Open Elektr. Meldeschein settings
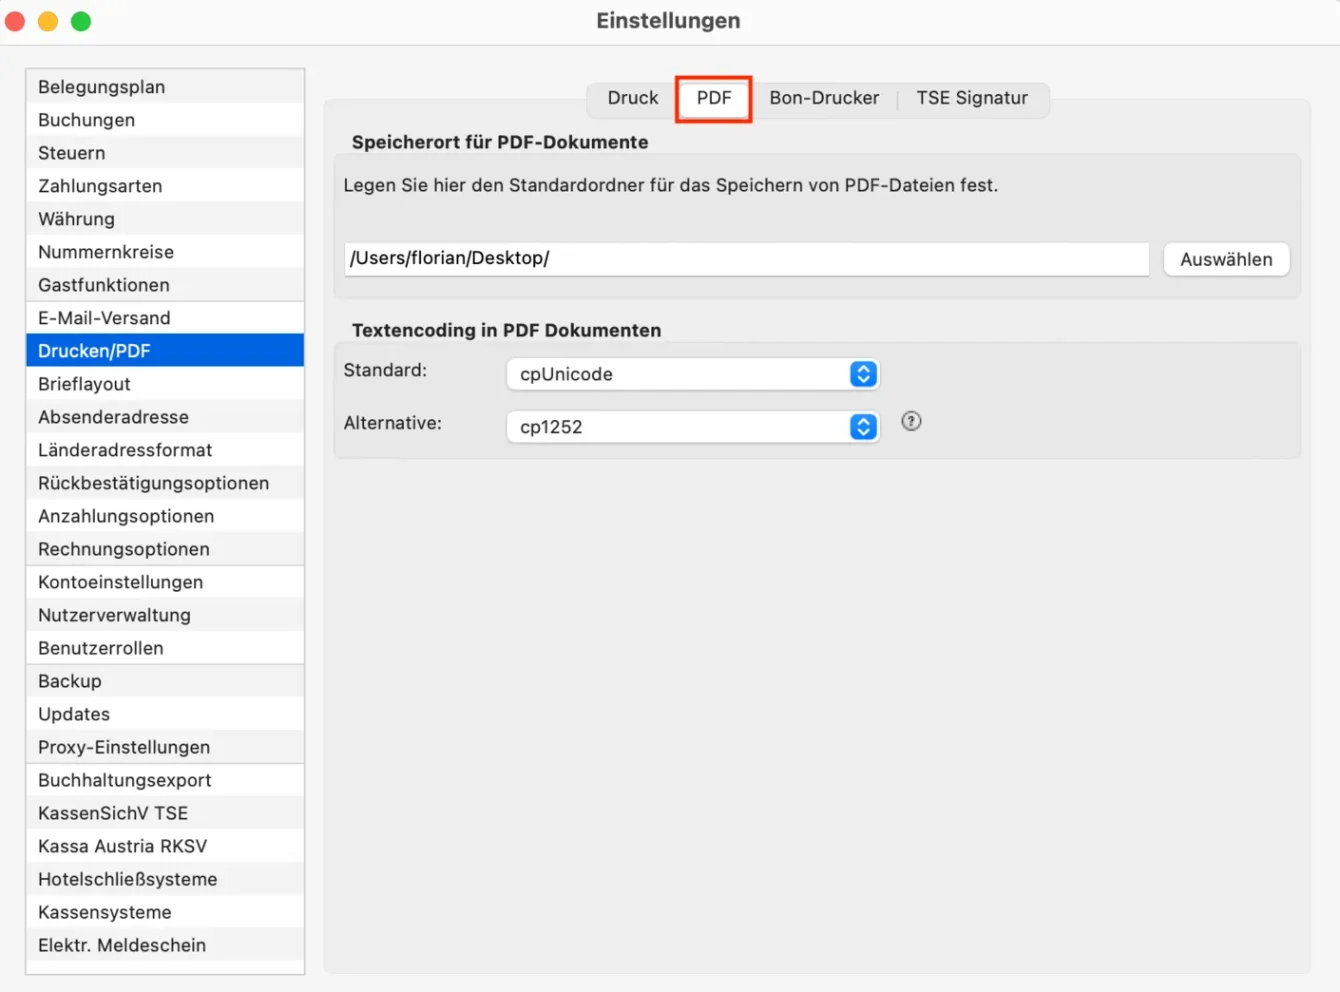This screenshot has height=992, width=1340. pos(165,945)
